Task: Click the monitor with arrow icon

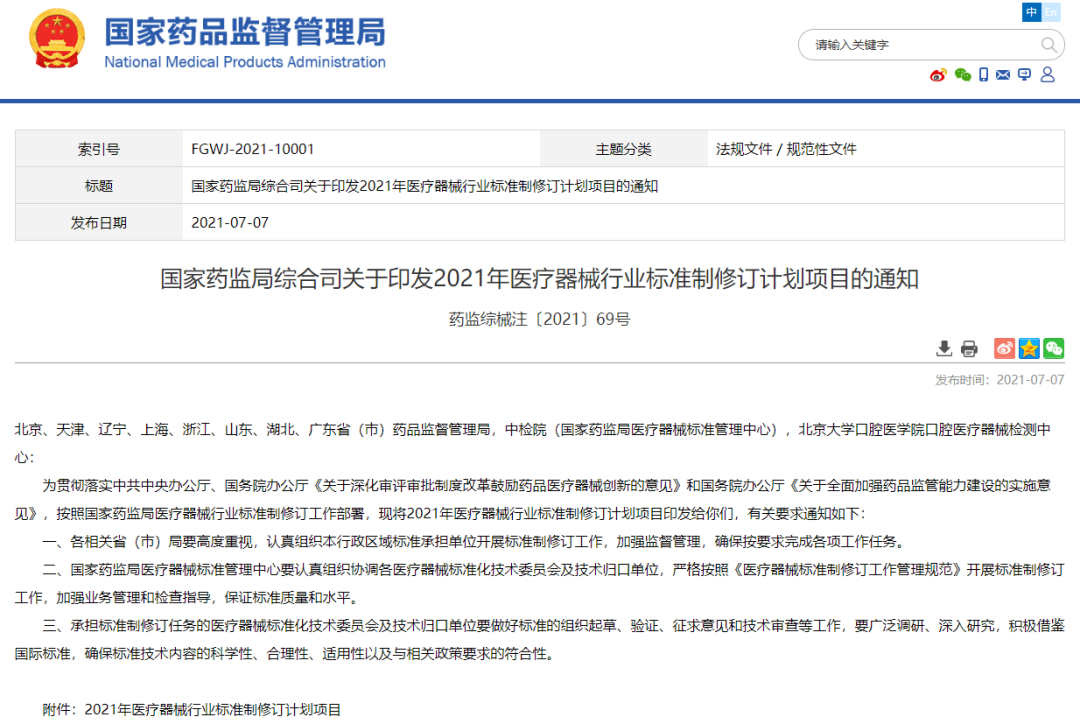Action: (1024, 74)
